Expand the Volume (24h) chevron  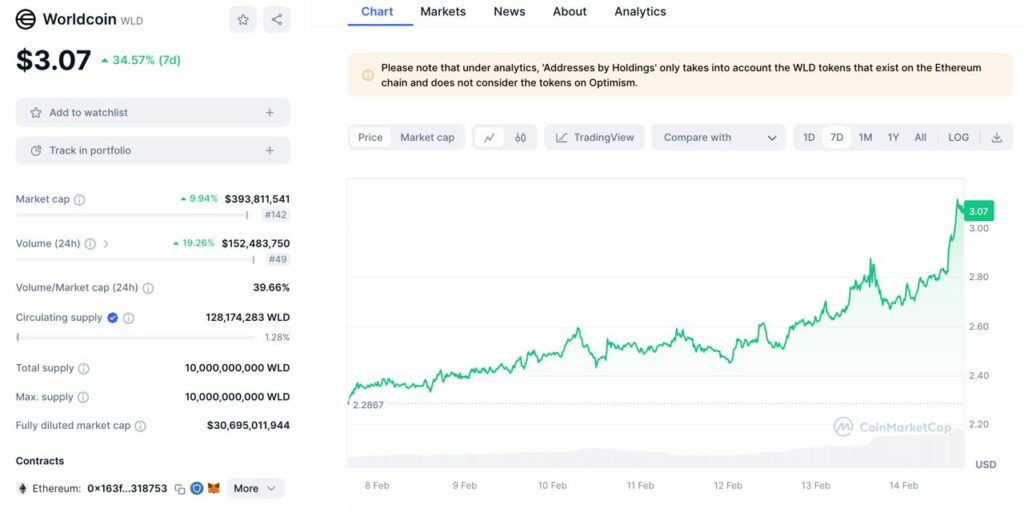(x=106, y=244)
